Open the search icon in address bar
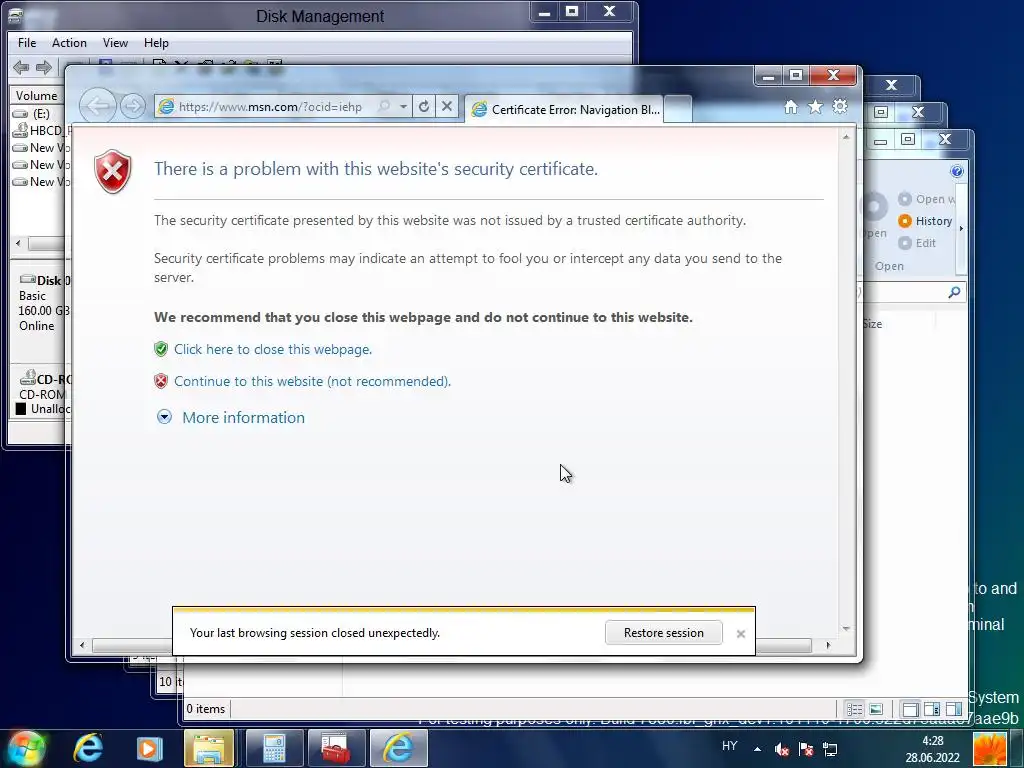The height and width of the screenshot is (768, 1024). (x=385, y=106)
